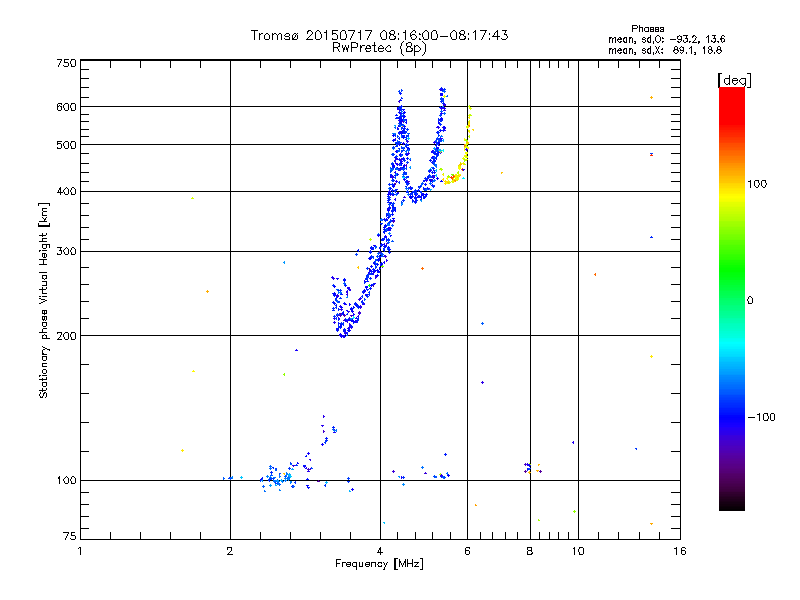
Task: Click x-axis tick label '10'
Action: click(x=578, y=551)
